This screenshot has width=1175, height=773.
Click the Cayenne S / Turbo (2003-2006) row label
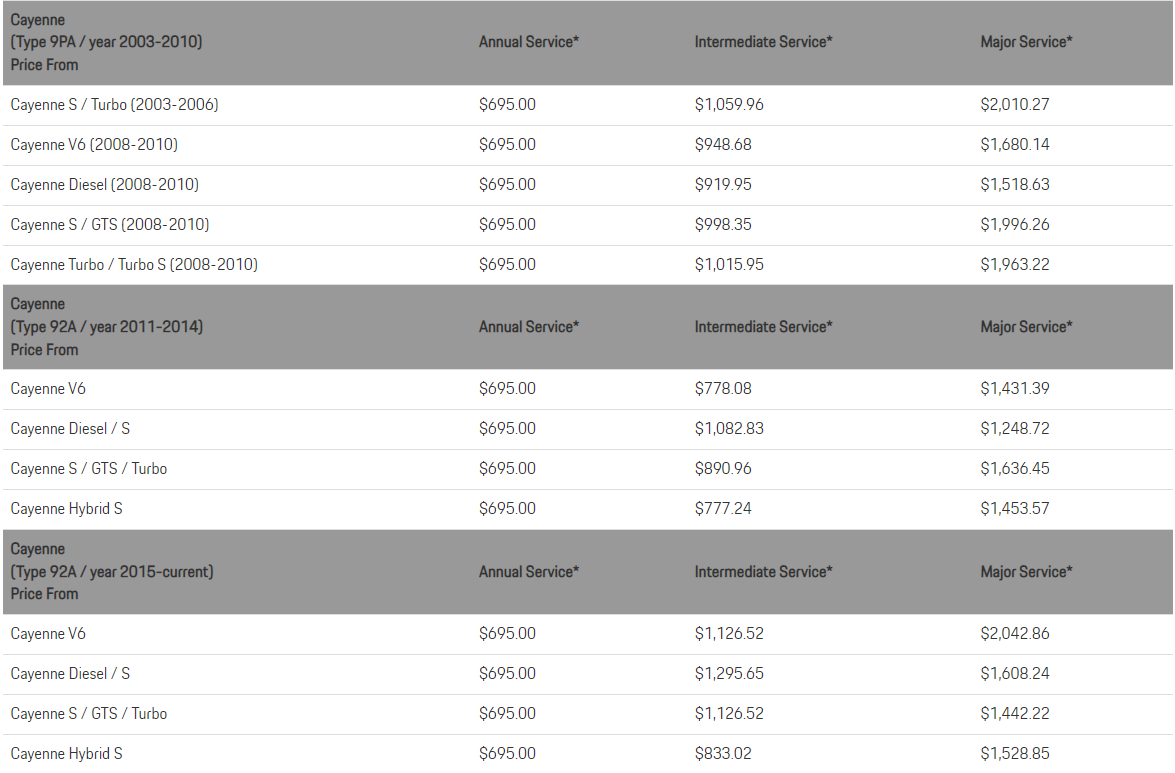click(114, 105)
